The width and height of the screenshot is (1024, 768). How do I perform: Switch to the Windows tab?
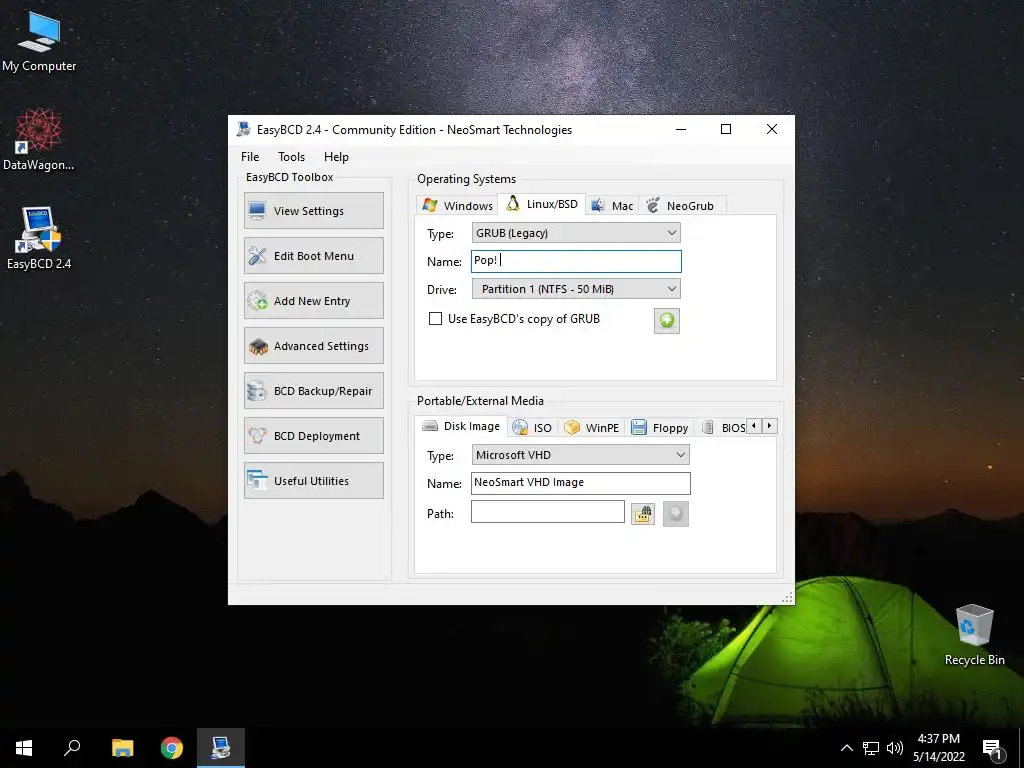[457, 206]
